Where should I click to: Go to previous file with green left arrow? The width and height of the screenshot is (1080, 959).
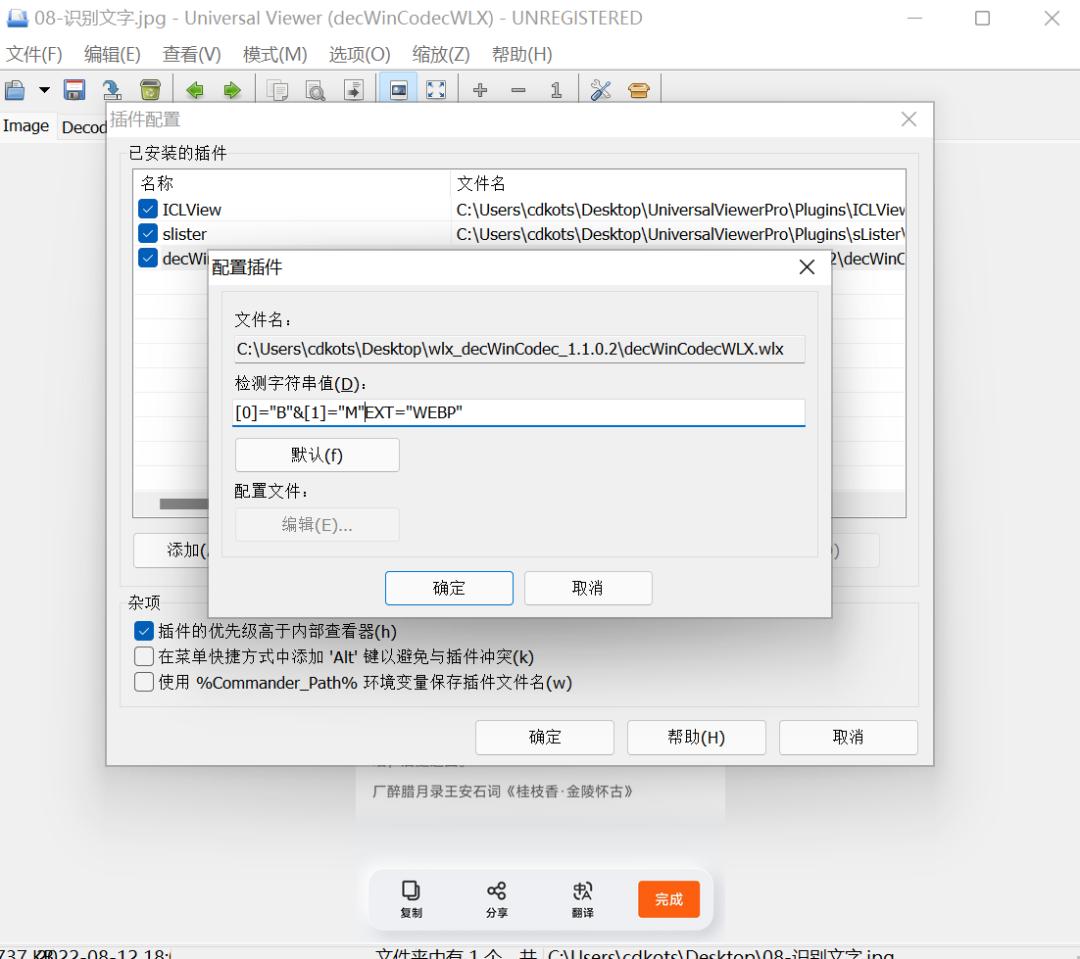click(195, 90)
